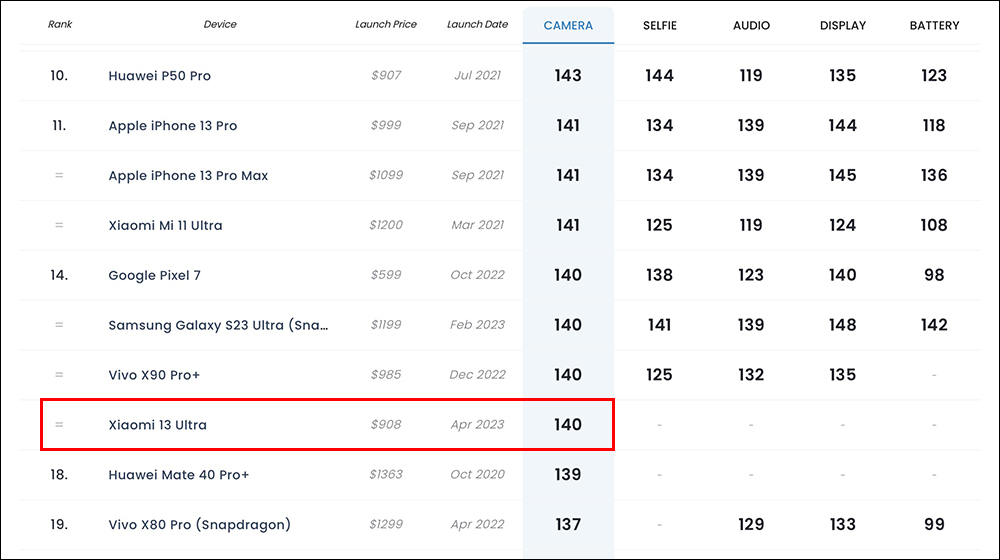Screen dimensions: 1000x560
Task: Open Apple iPhone 13 Pro Max page
Action: pos(188,175)
